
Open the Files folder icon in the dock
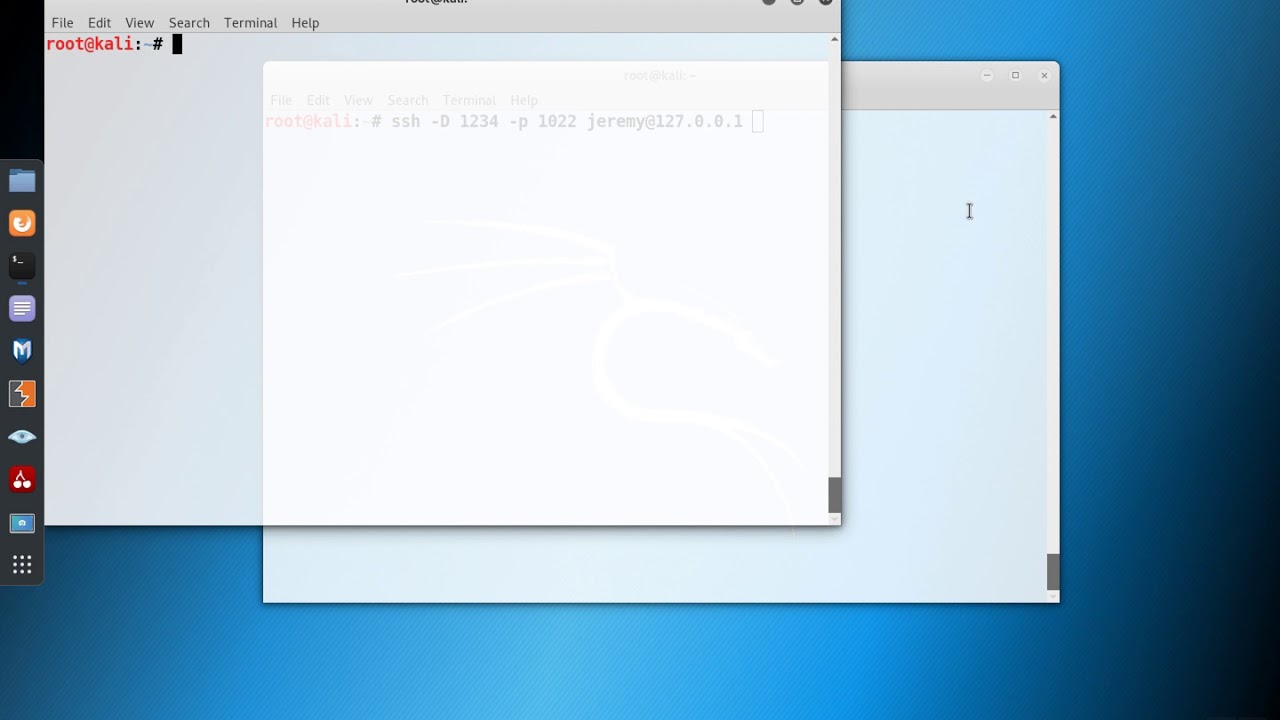pos(22,181)
